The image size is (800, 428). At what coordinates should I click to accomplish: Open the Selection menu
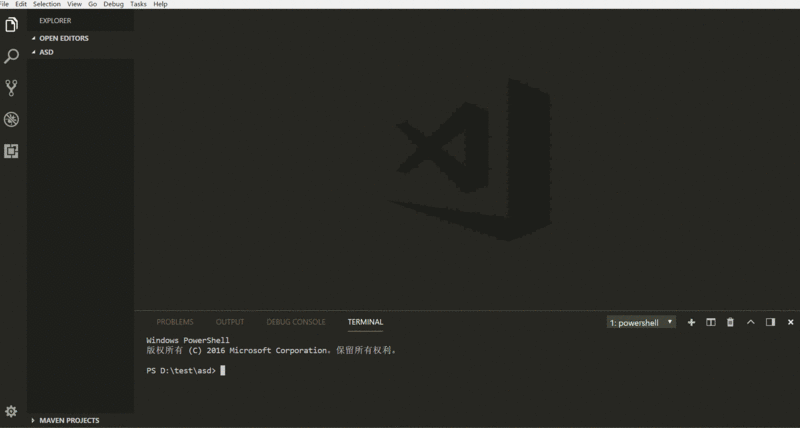click(47, 4)
